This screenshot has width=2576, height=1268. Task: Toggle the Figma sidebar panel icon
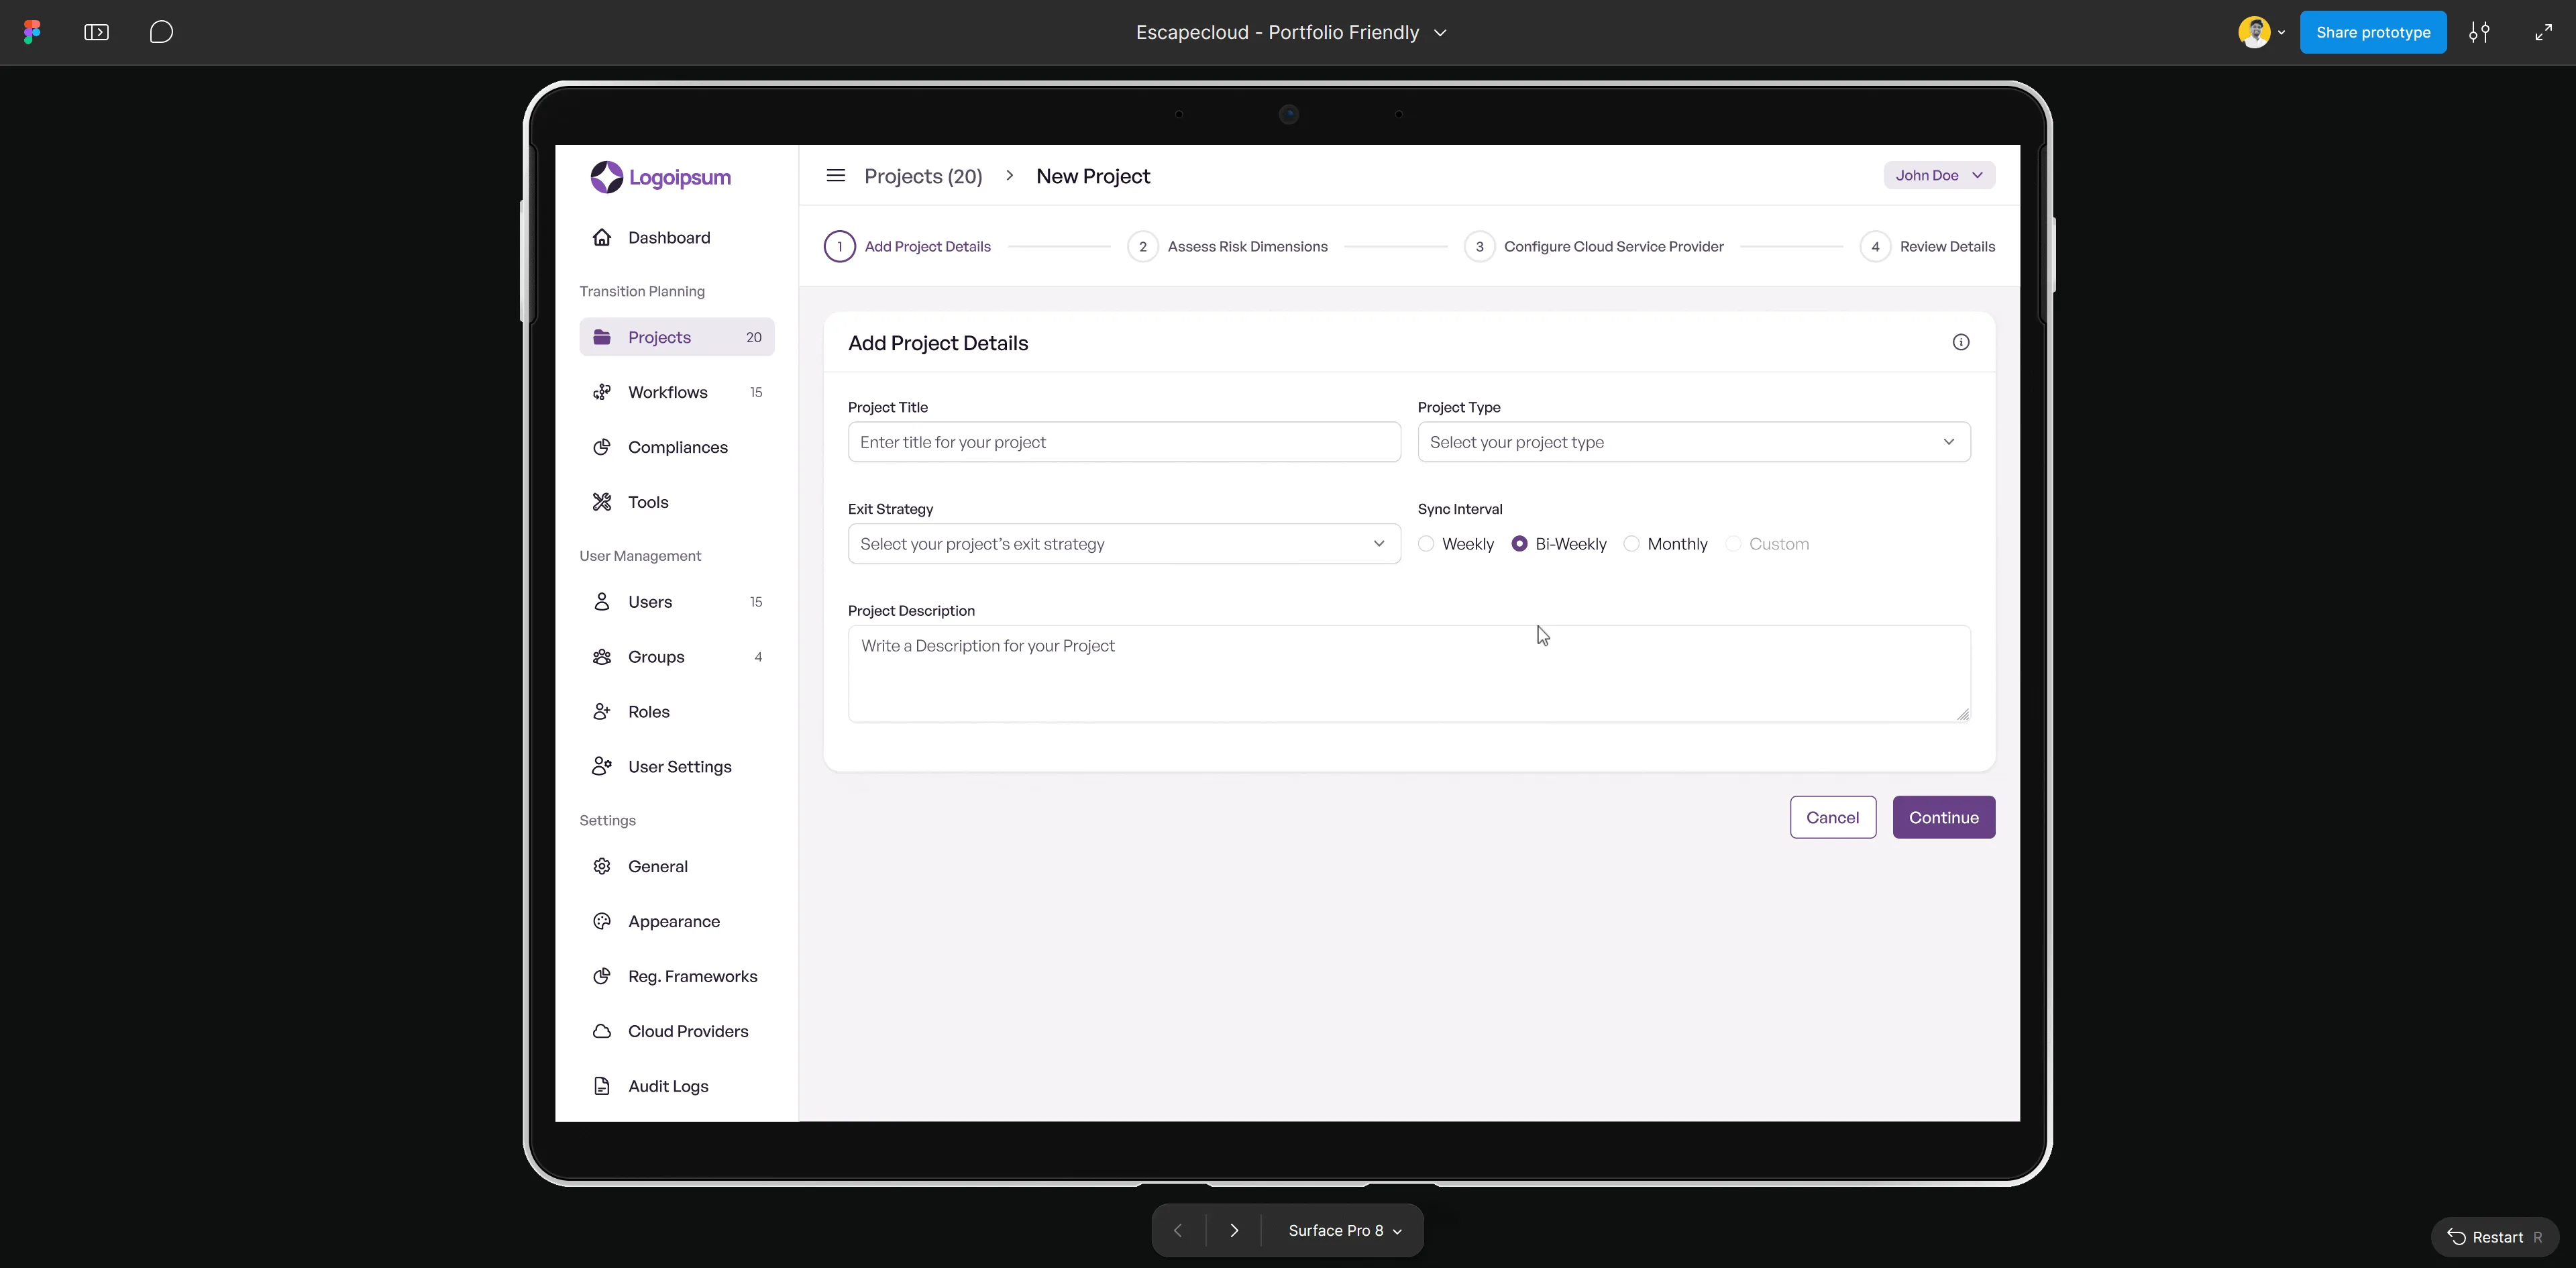click(96, 32)
